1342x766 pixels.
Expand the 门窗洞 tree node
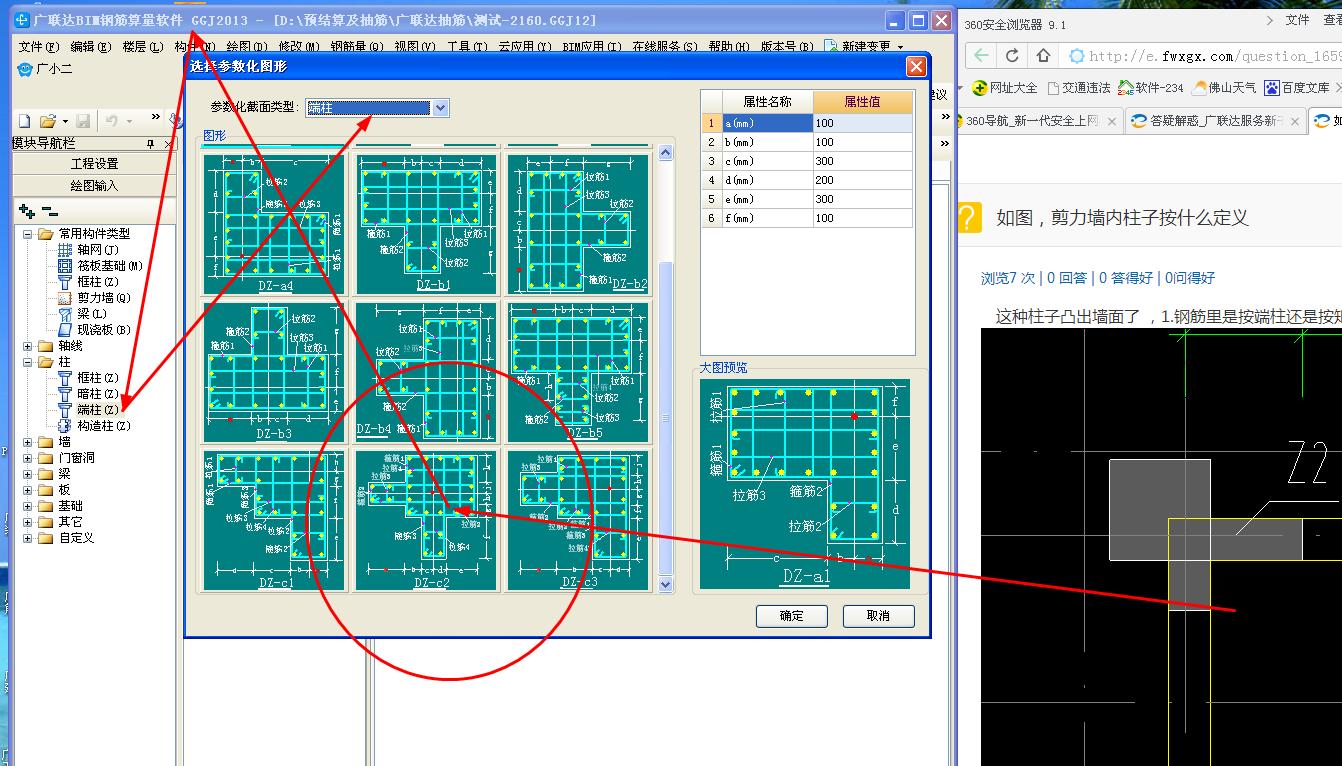click(x=28, y=458)
